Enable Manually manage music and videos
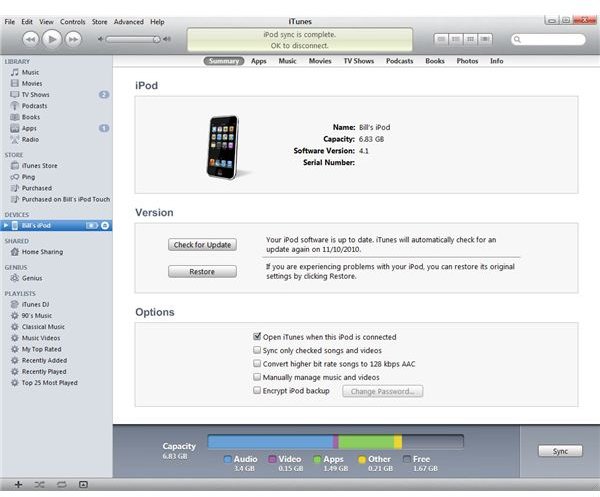 257,377
